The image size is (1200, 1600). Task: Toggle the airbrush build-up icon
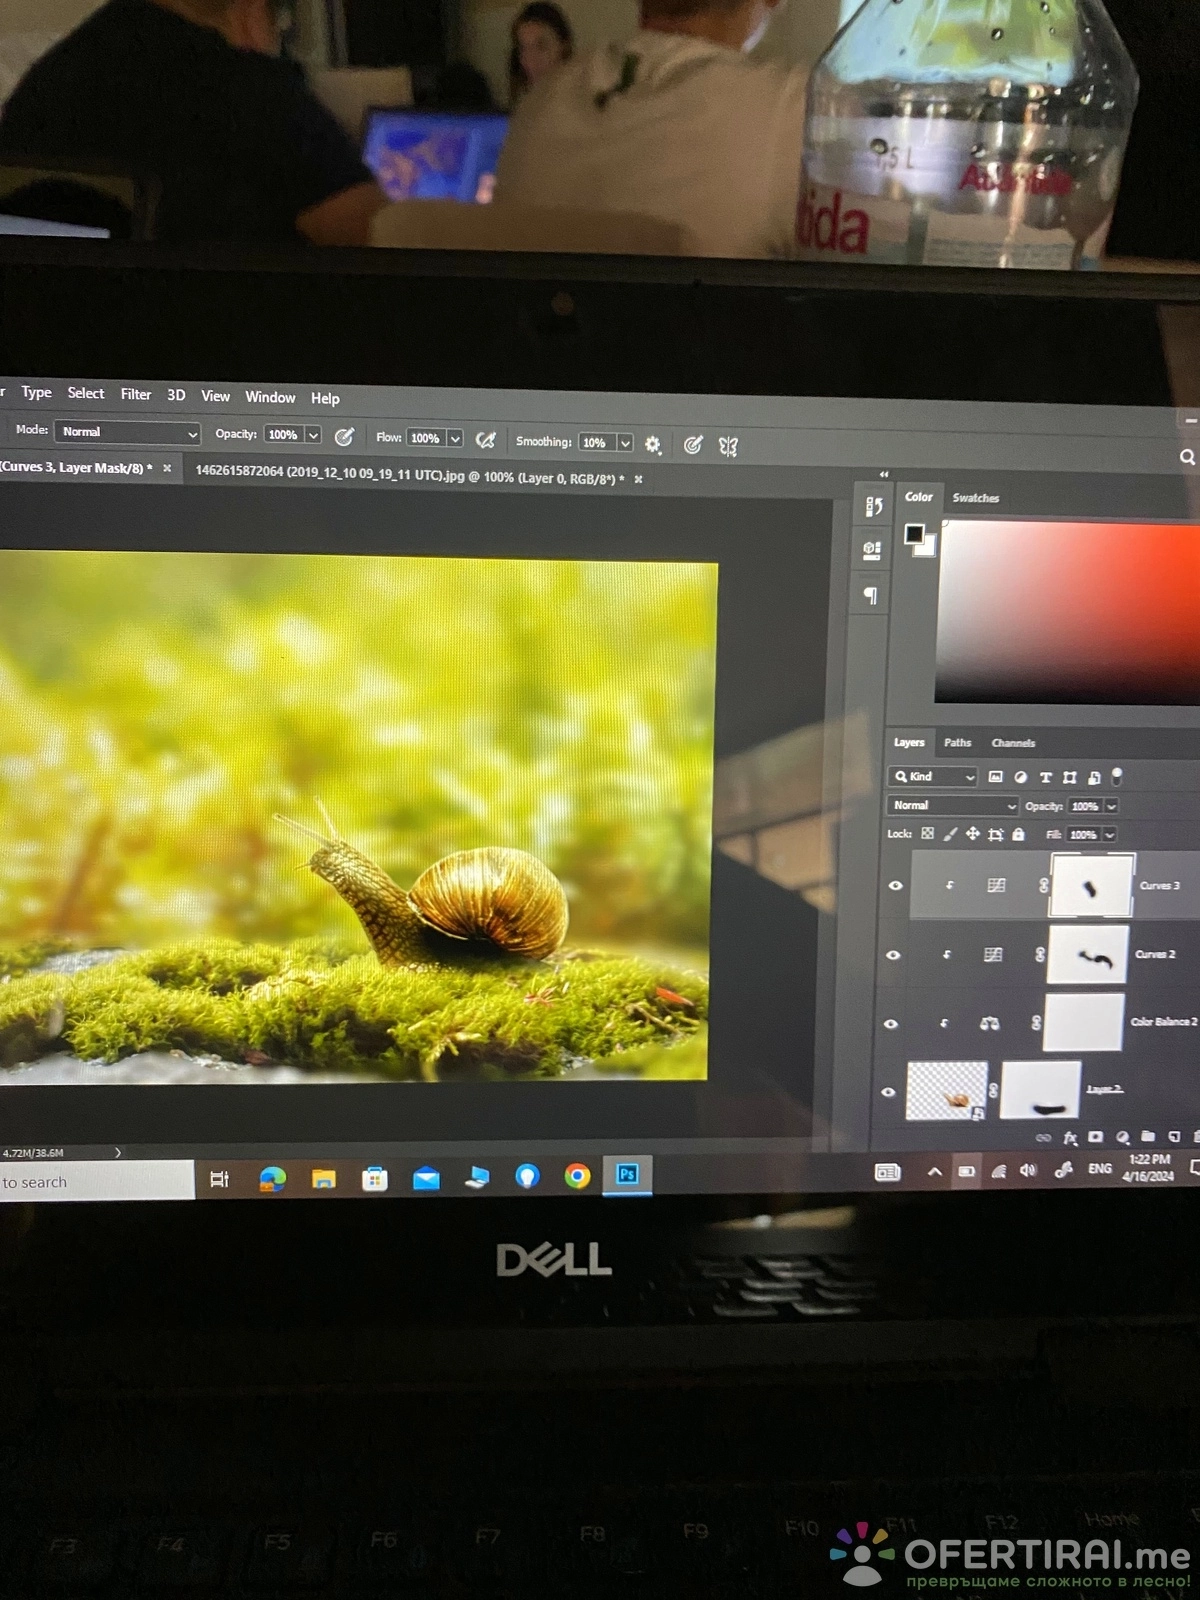(486, 440)
